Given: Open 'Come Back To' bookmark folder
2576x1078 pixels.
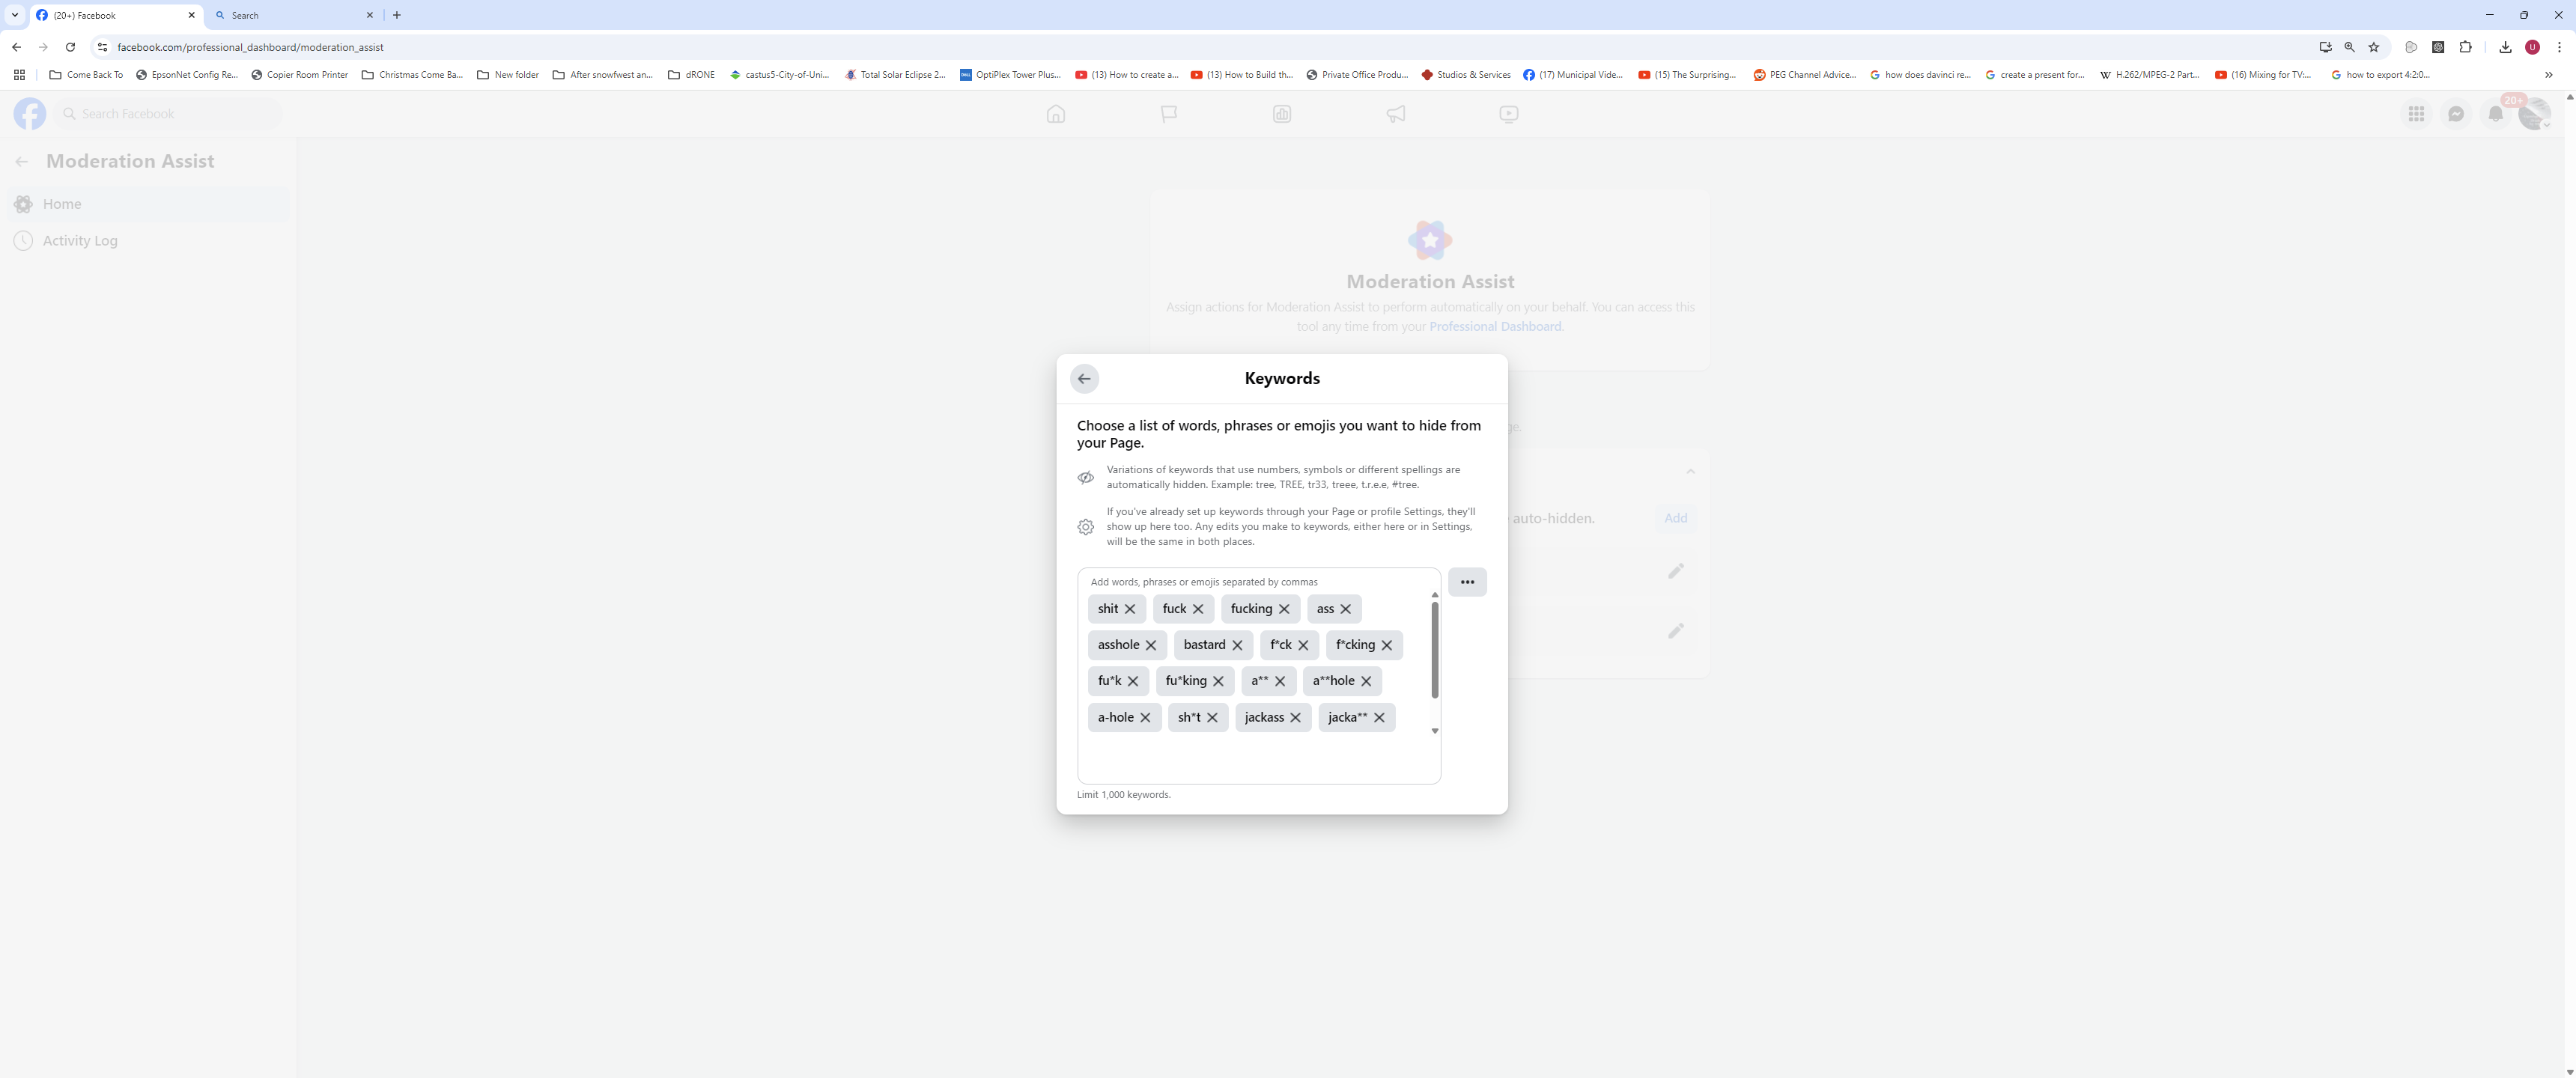Looking at the screenshot, I should [86, 75].
